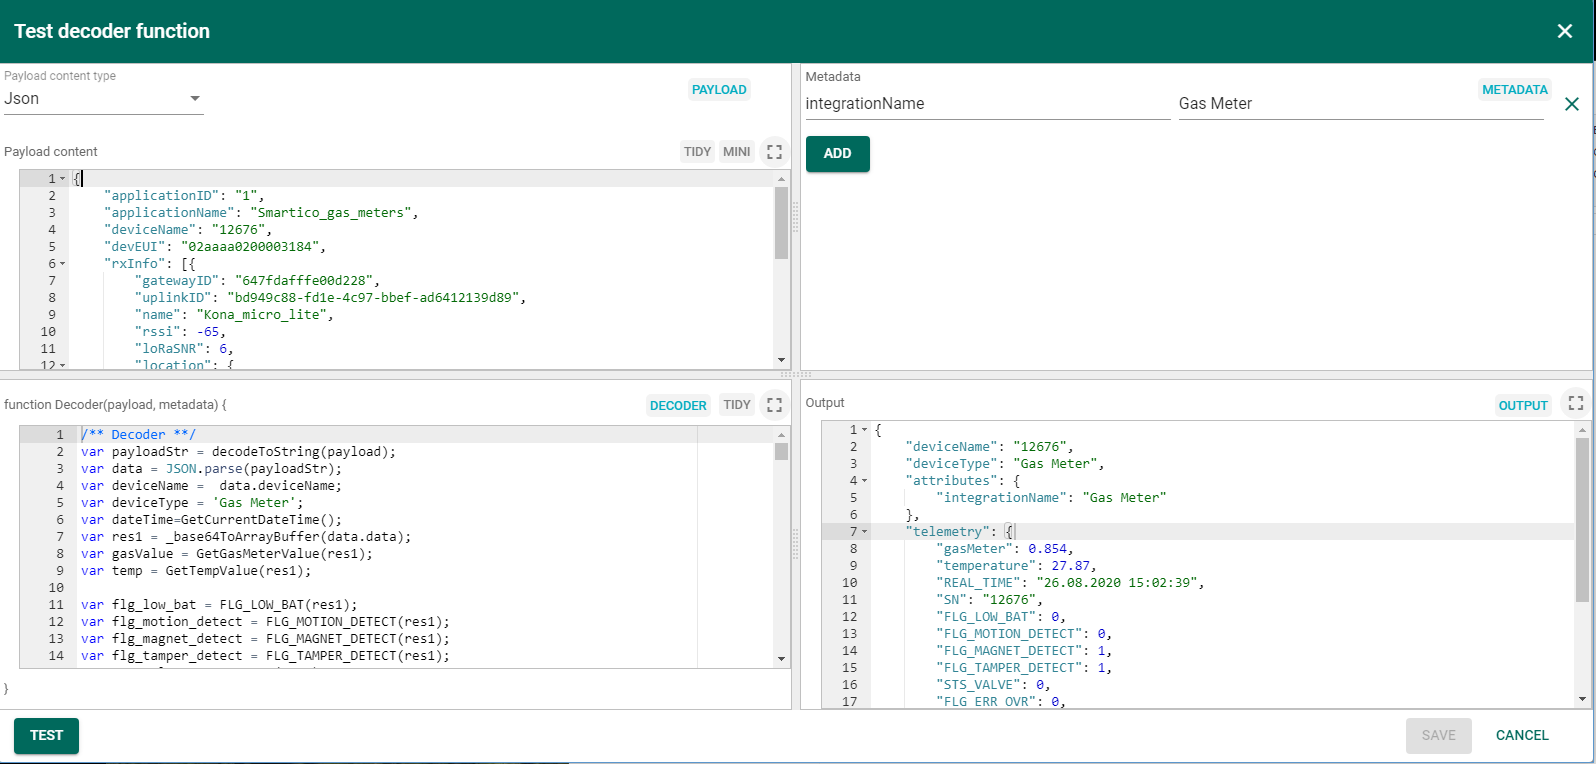Edit the integrationName metadata key field
Viewport: 1596px width, 764px height.
(x=986, y=104)
